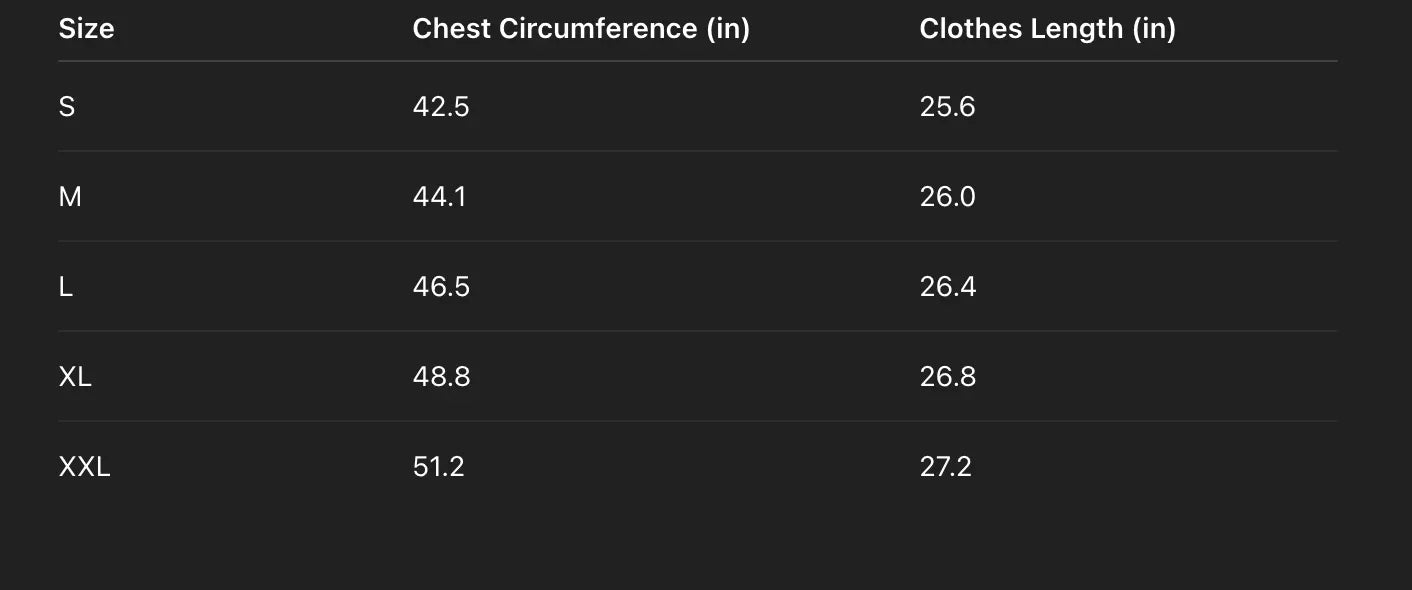Screen dimensions: 1412x590
Task: Click chest value 46.5 for size L
Action: (x=441, y=287)
